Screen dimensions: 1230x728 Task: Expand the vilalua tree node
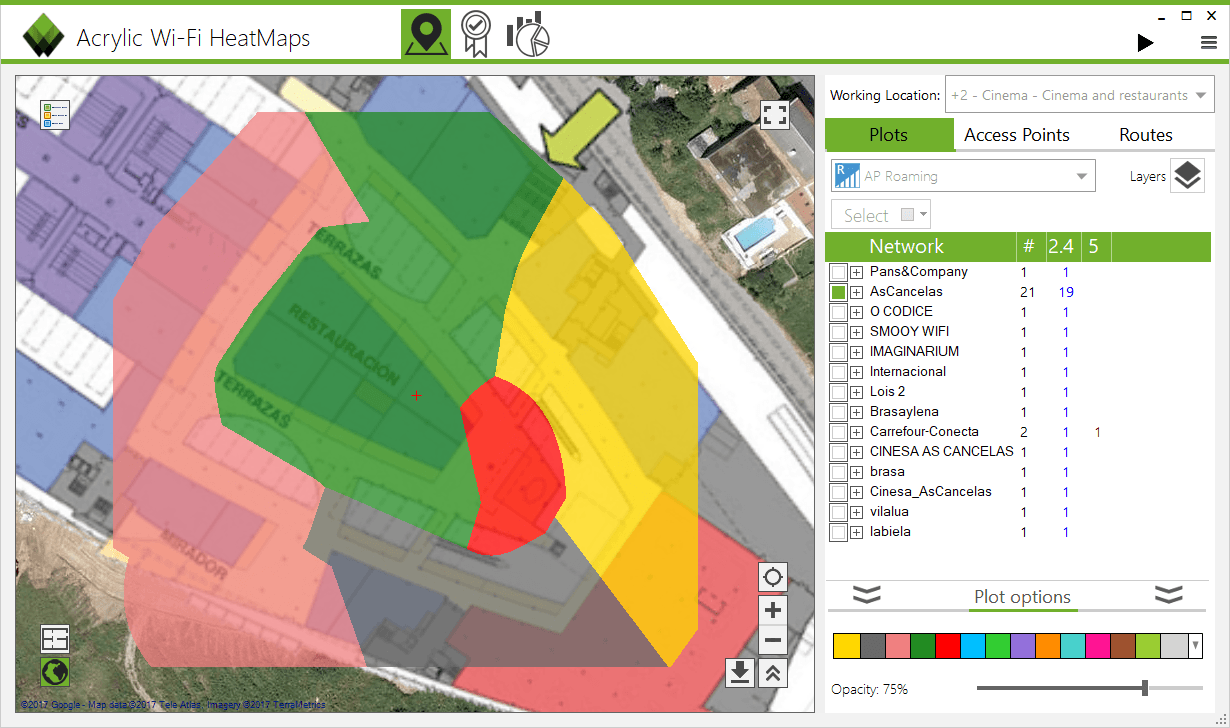(857, 512)
